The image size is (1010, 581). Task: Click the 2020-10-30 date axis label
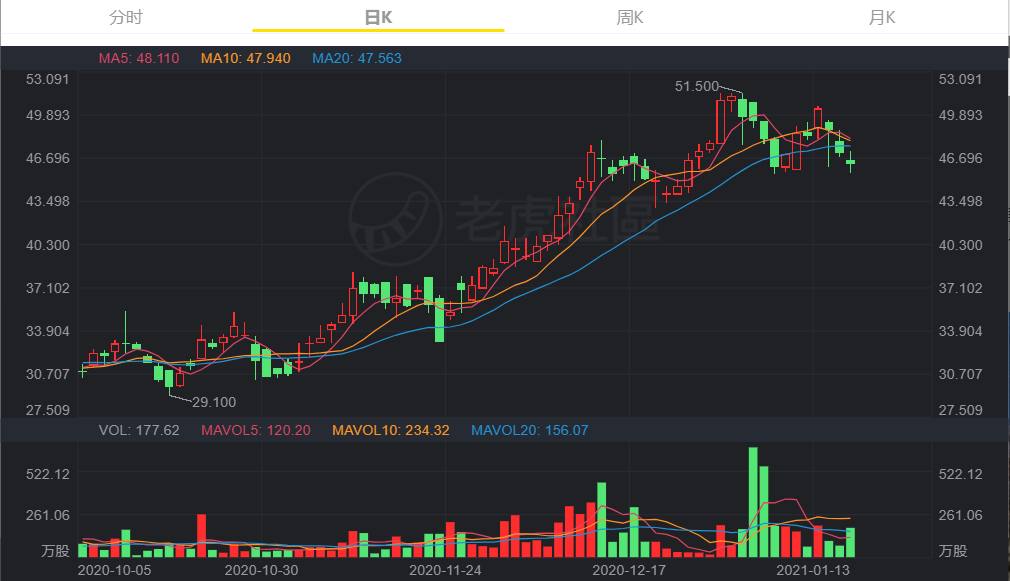pyautogui.click(x=262, y=570)
